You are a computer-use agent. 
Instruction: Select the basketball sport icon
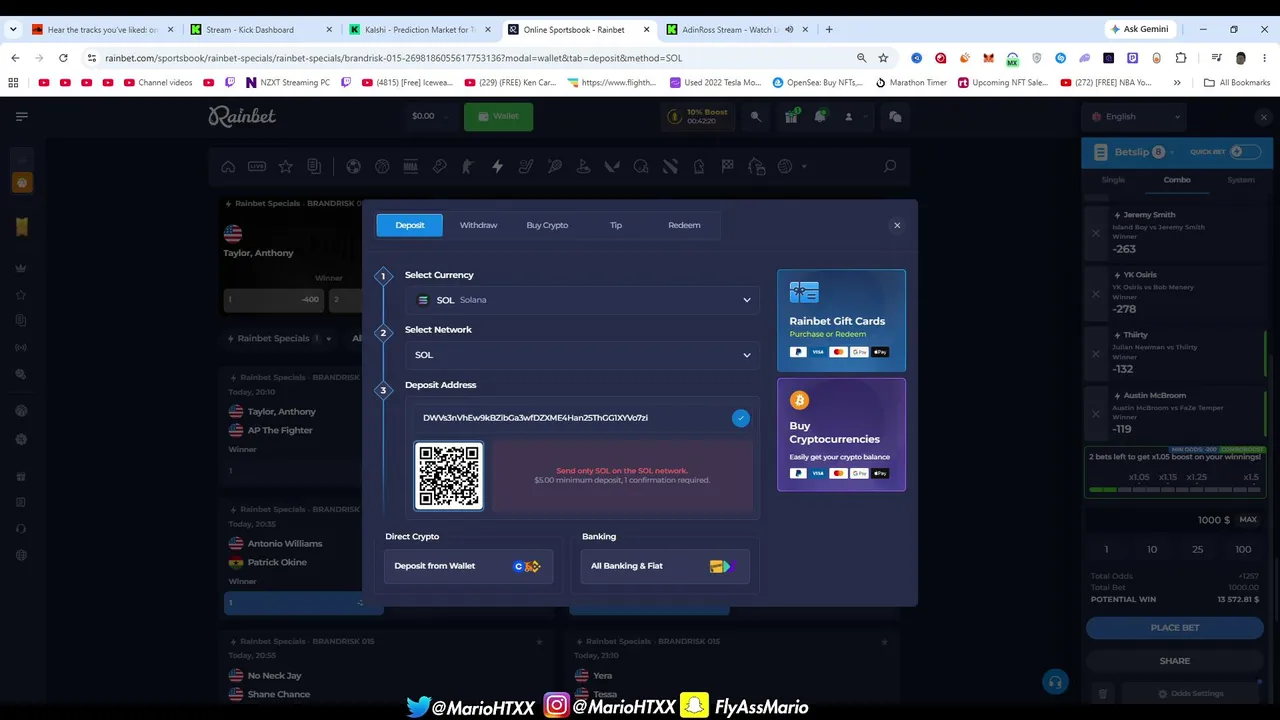[382, 166]
